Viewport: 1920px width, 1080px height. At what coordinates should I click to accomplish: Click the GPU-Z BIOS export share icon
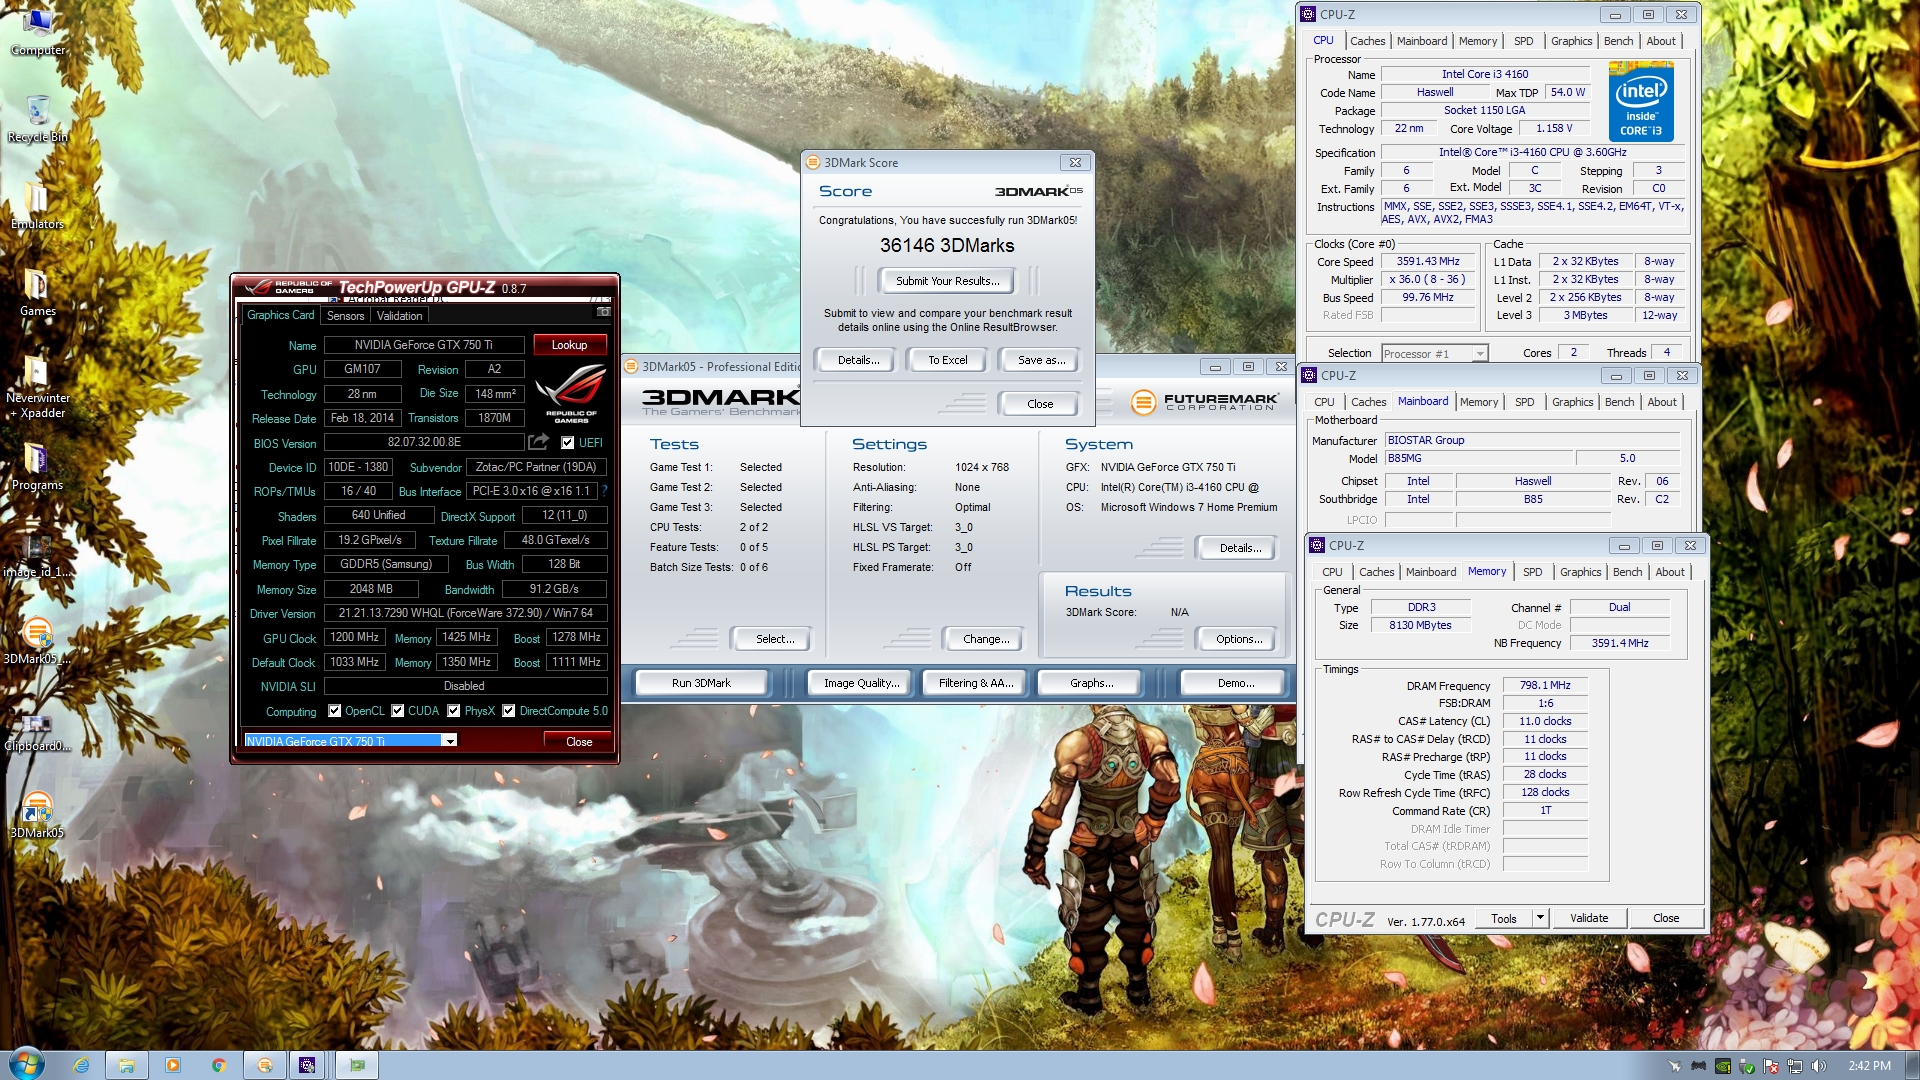(x=538, y=442)
